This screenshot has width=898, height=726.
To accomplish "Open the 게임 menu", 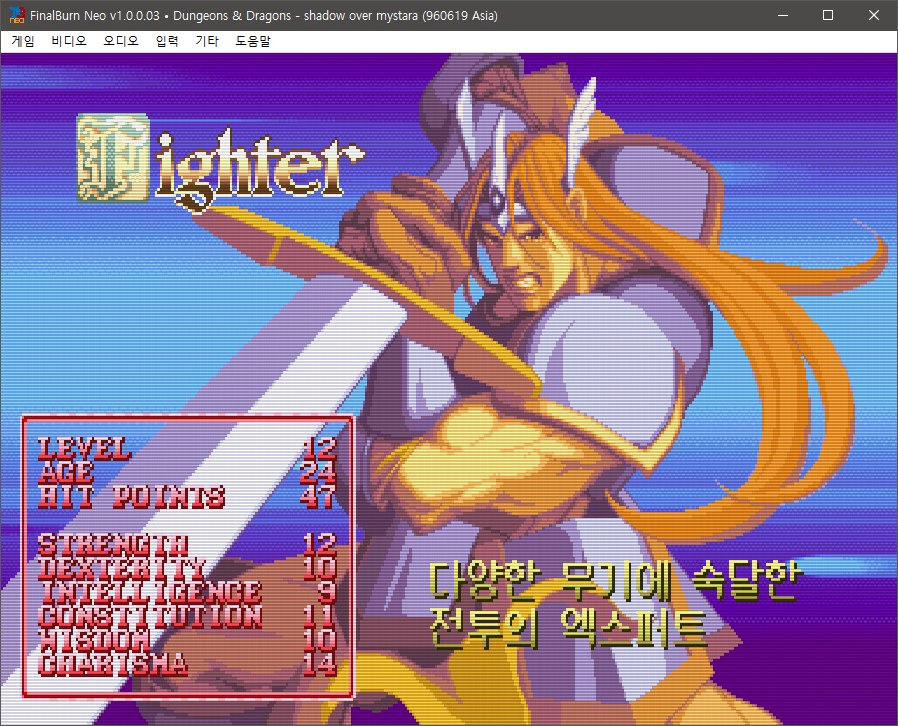I will tap(23, 41).
